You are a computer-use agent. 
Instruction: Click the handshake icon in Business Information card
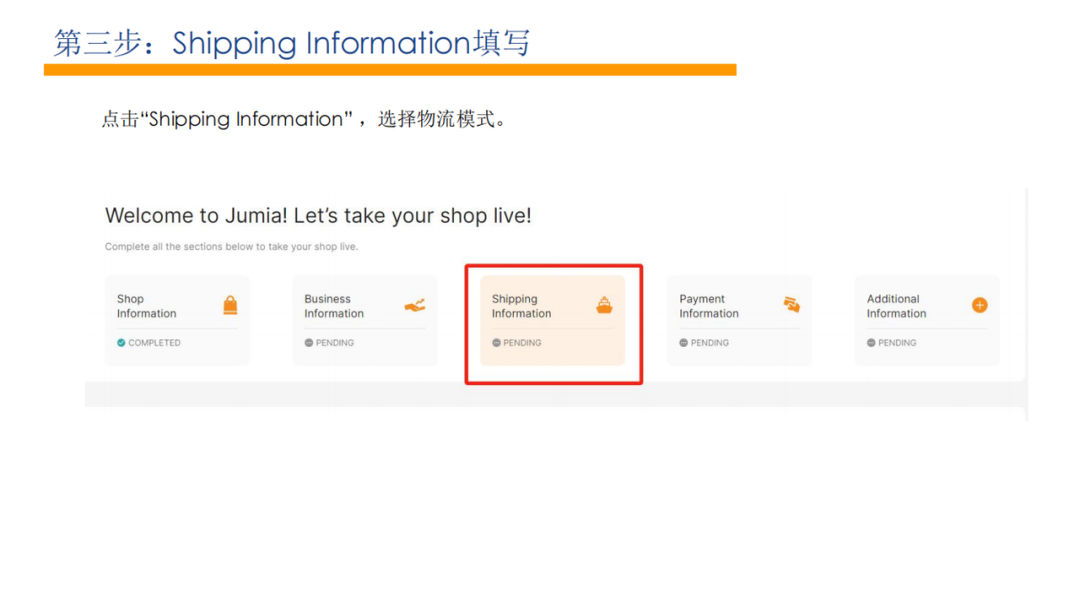(414, 305)
